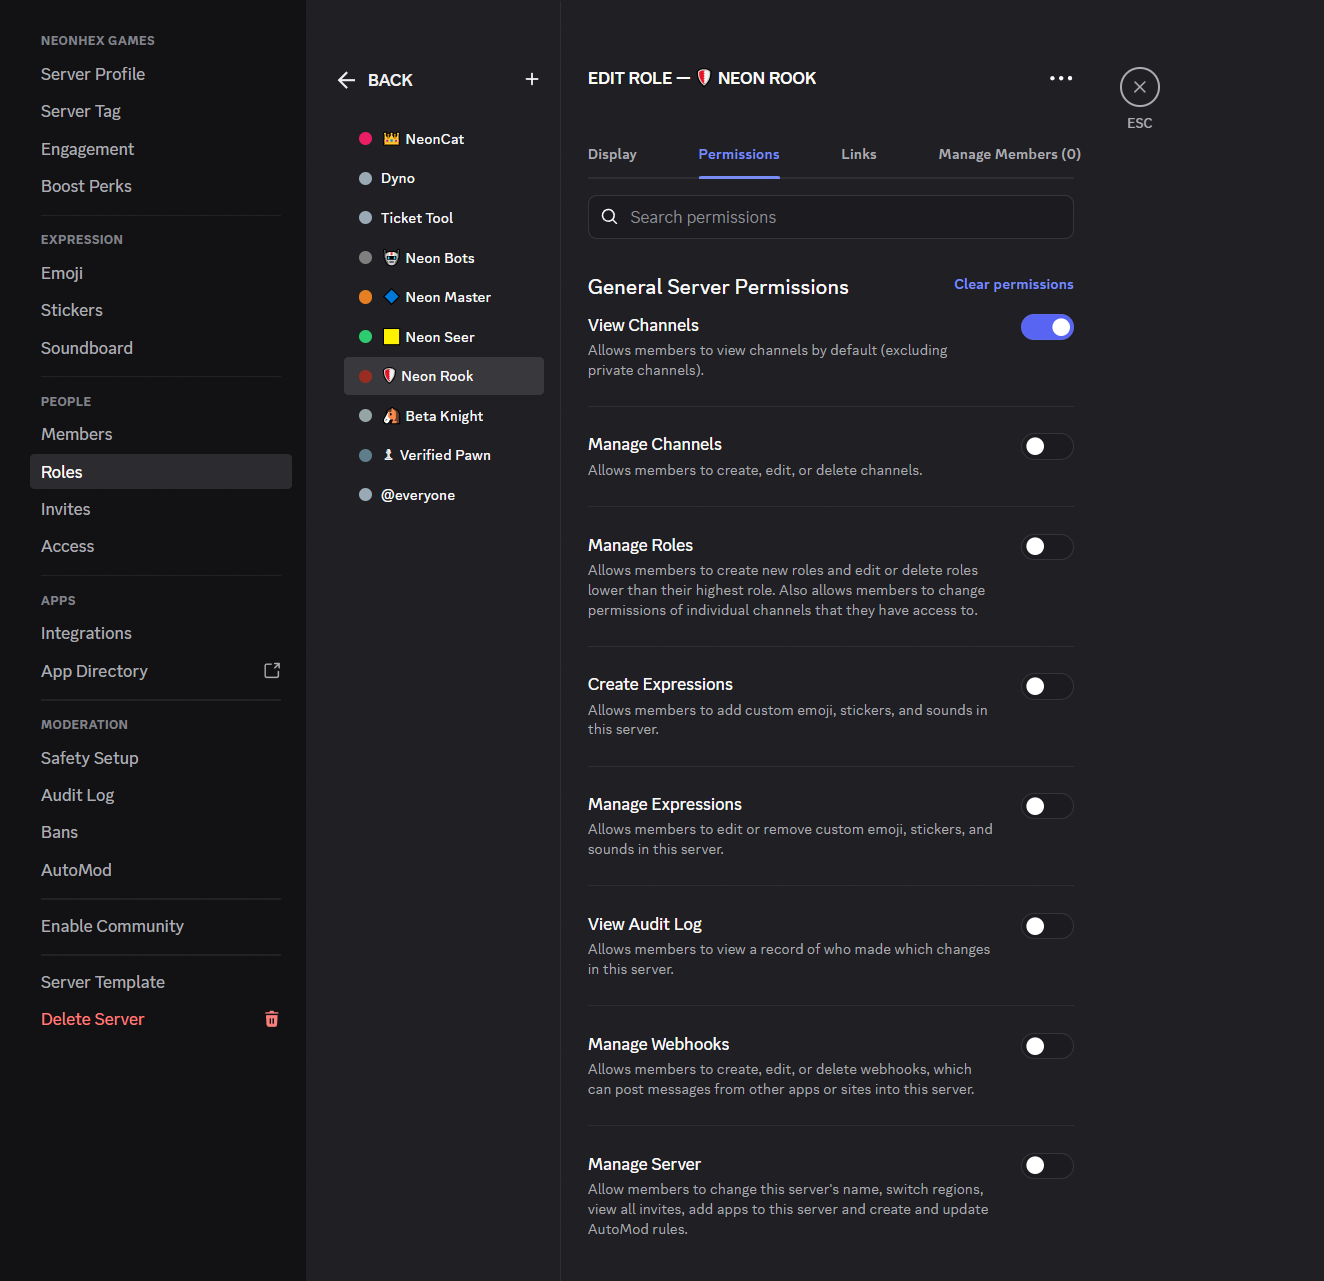
Task: Click Delete Server text
Action: pos(93,1019)
